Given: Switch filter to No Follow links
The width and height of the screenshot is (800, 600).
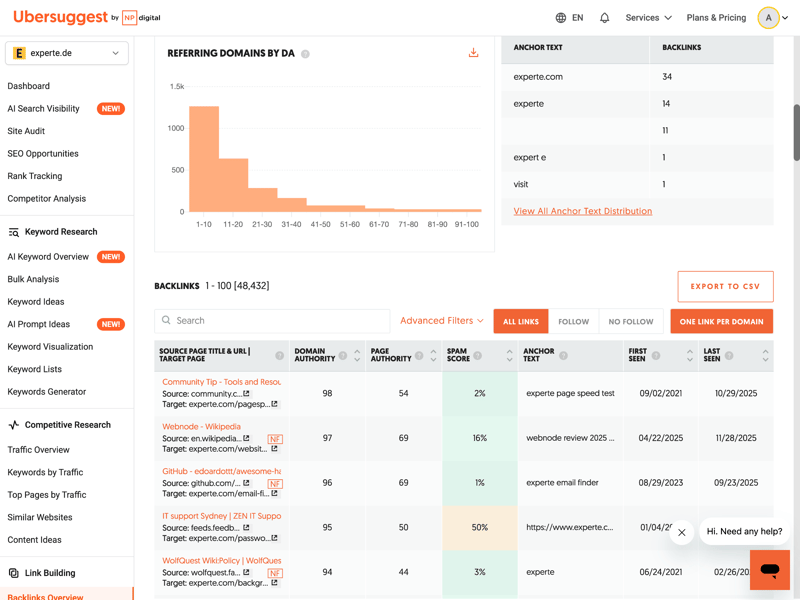Looking at the screenshot, I should [x=630, y=322].
